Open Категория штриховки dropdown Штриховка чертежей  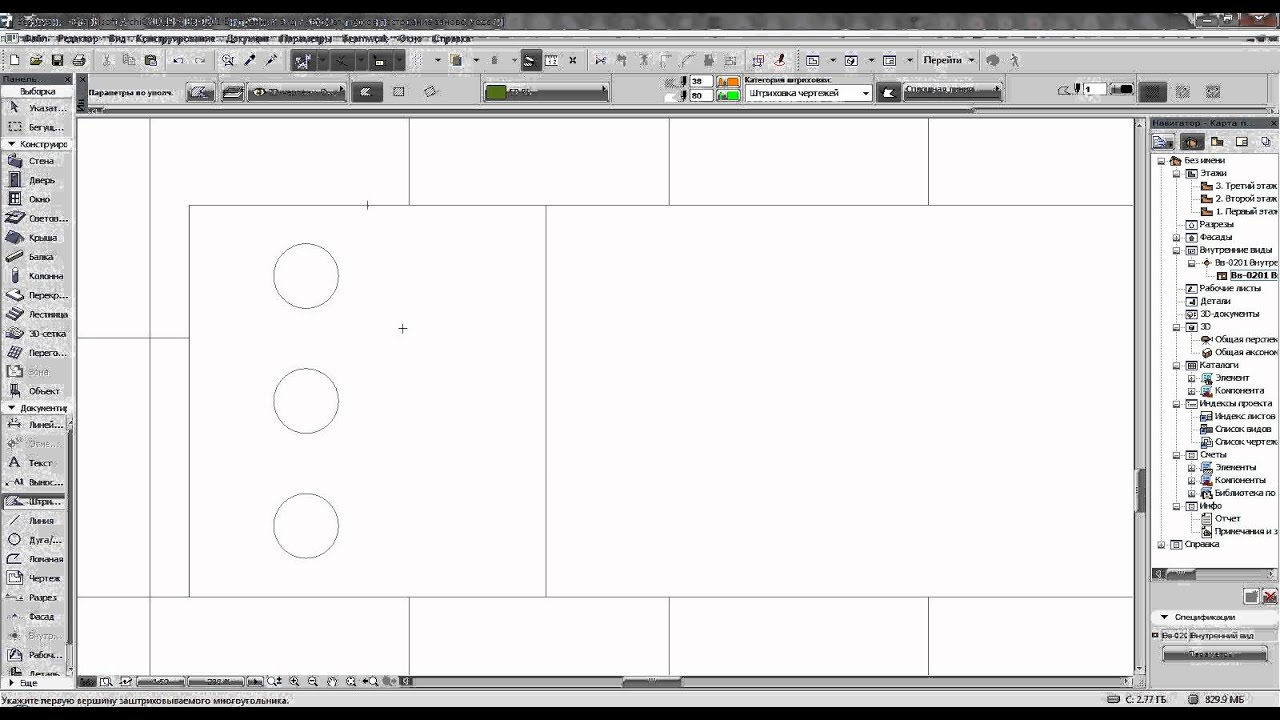point(808,93)
